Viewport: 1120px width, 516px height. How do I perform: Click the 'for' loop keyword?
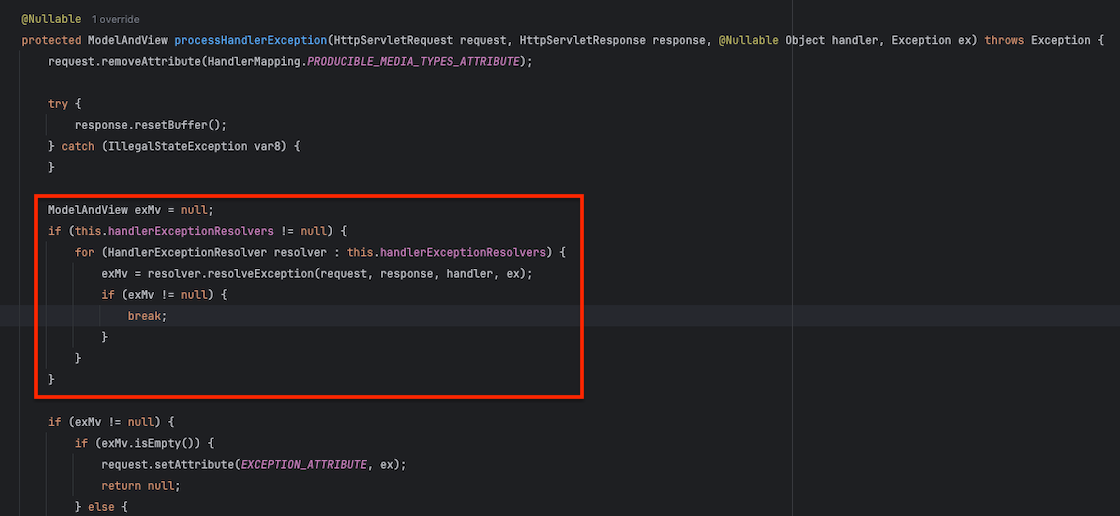pyautogui.click(x=84, y=252)
